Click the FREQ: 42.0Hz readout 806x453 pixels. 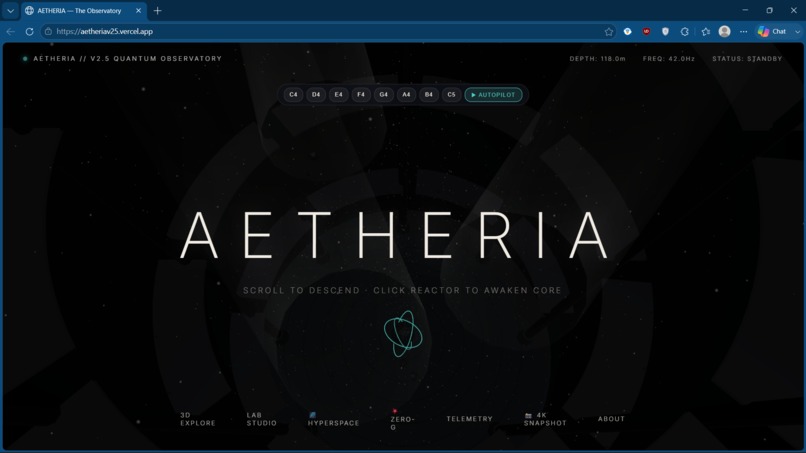tap(669, 59)
